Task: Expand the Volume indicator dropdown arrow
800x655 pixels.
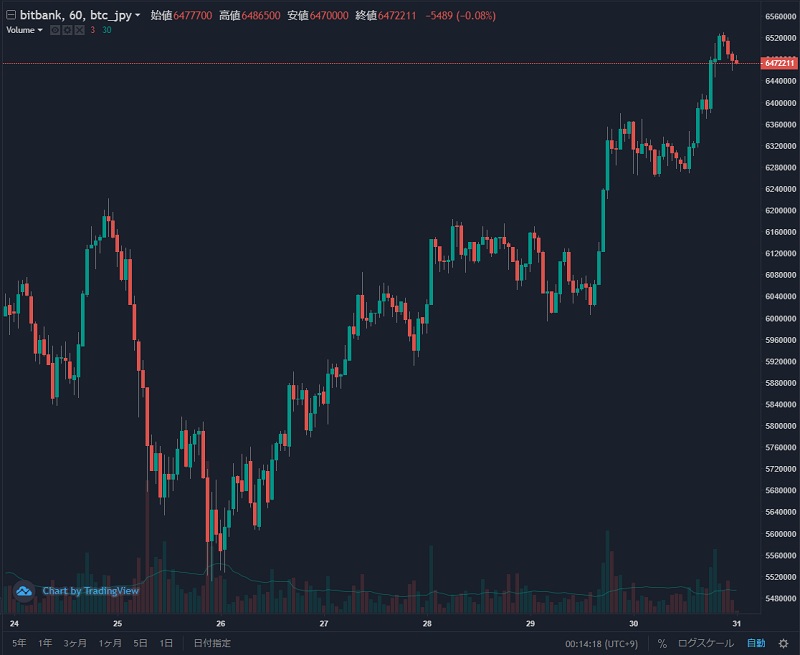Action: (x=40, y=30)
